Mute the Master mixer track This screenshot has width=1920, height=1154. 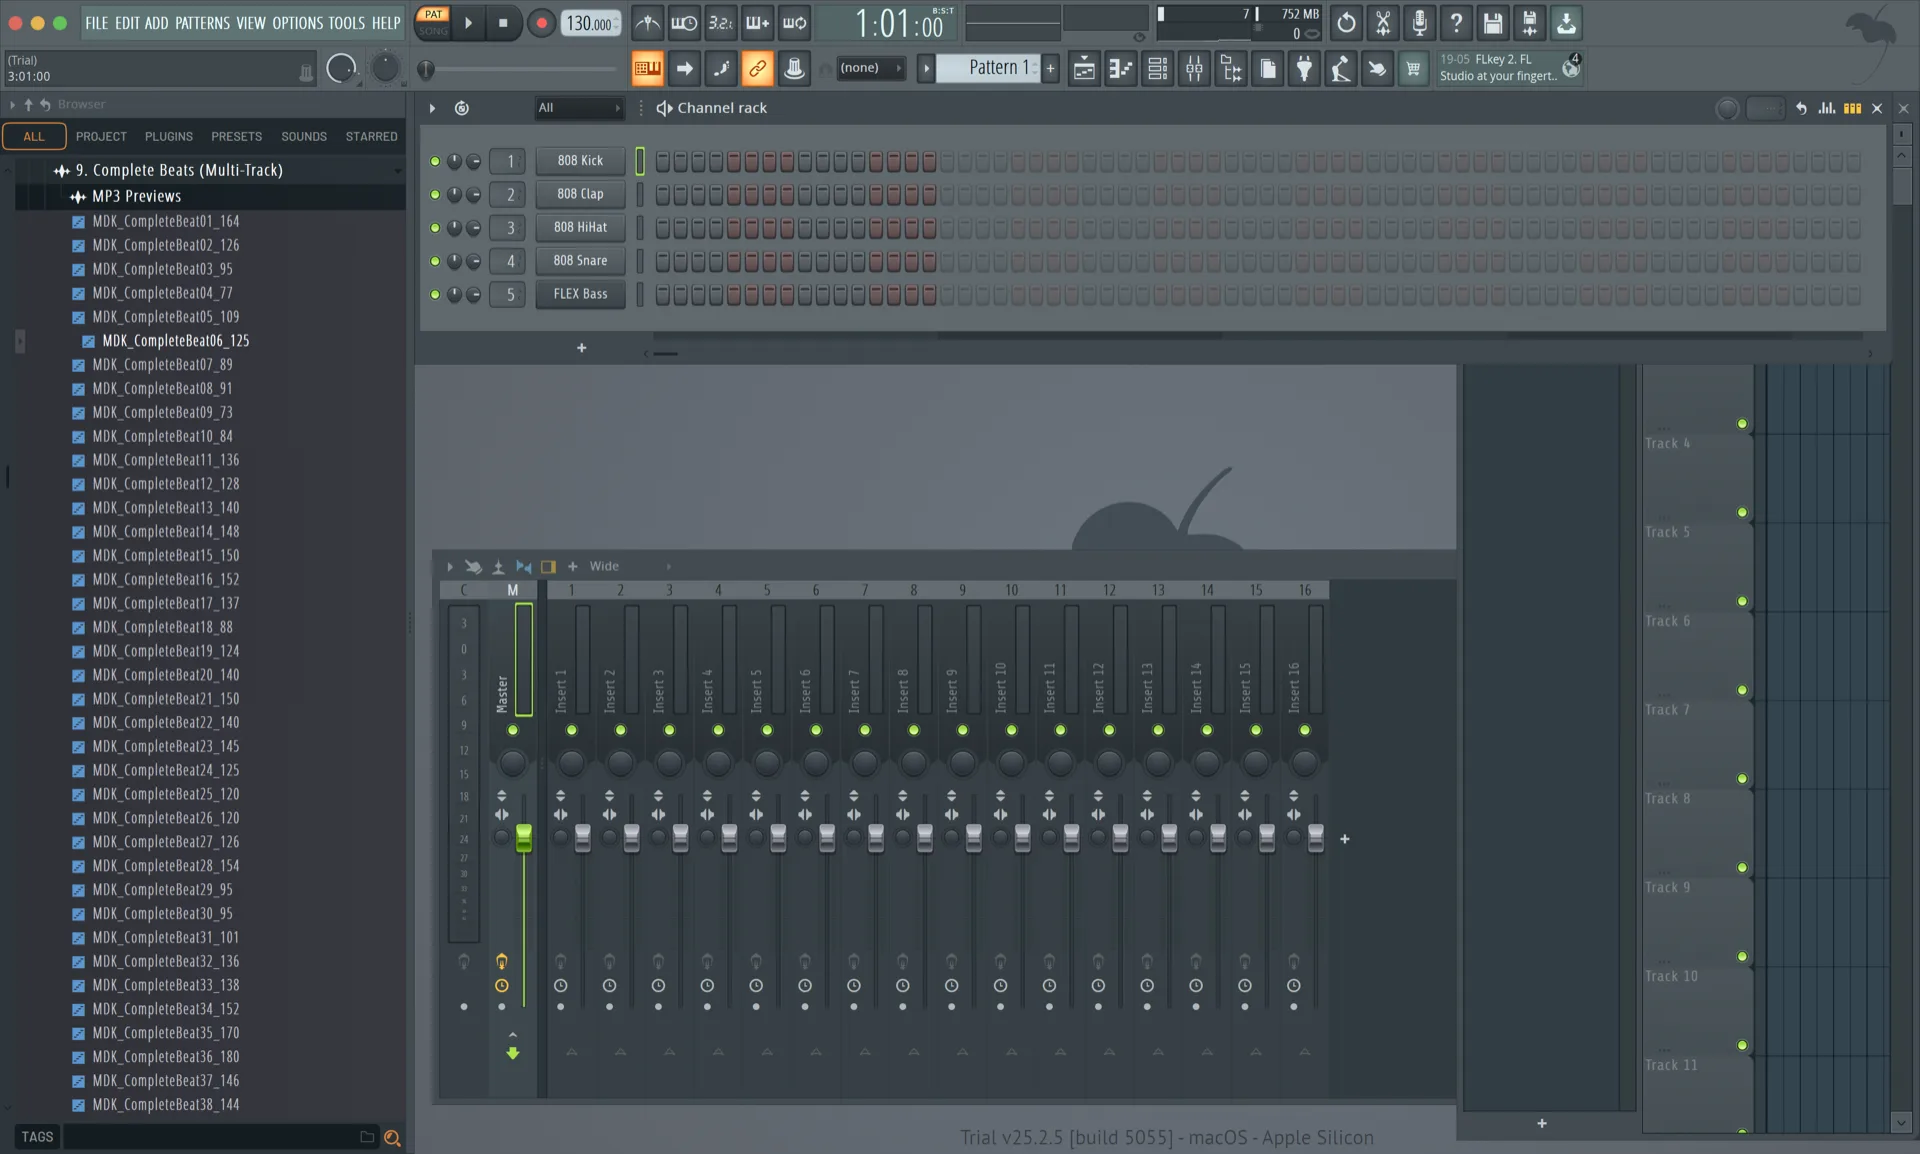(x=513, y=730)
